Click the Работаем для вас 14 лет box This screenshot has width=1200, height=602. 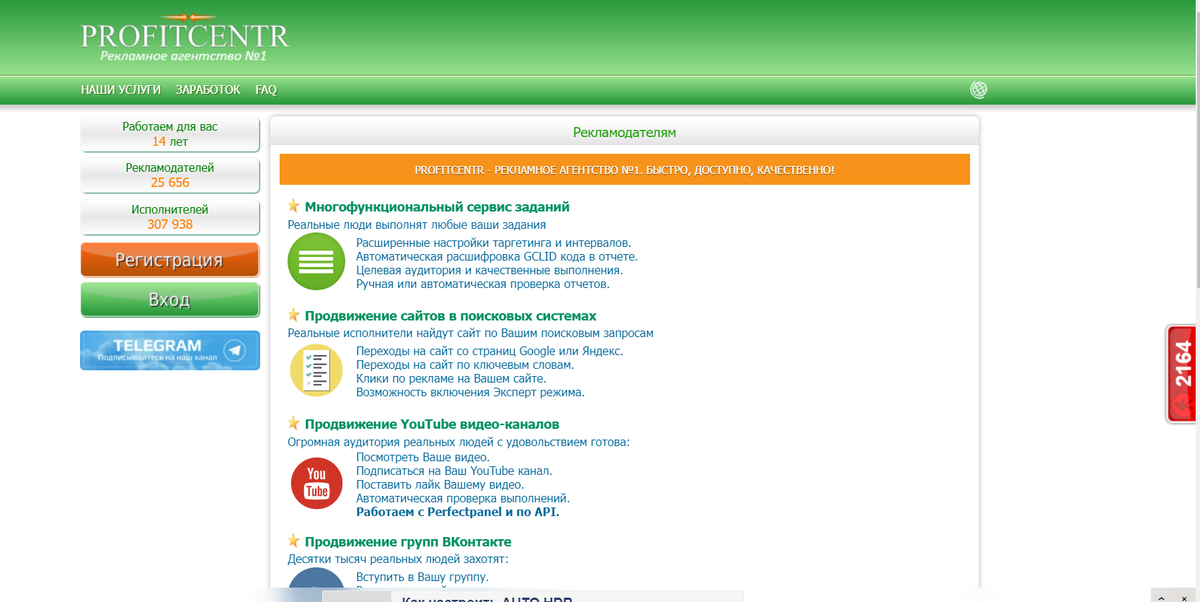(x=170, y=134)
